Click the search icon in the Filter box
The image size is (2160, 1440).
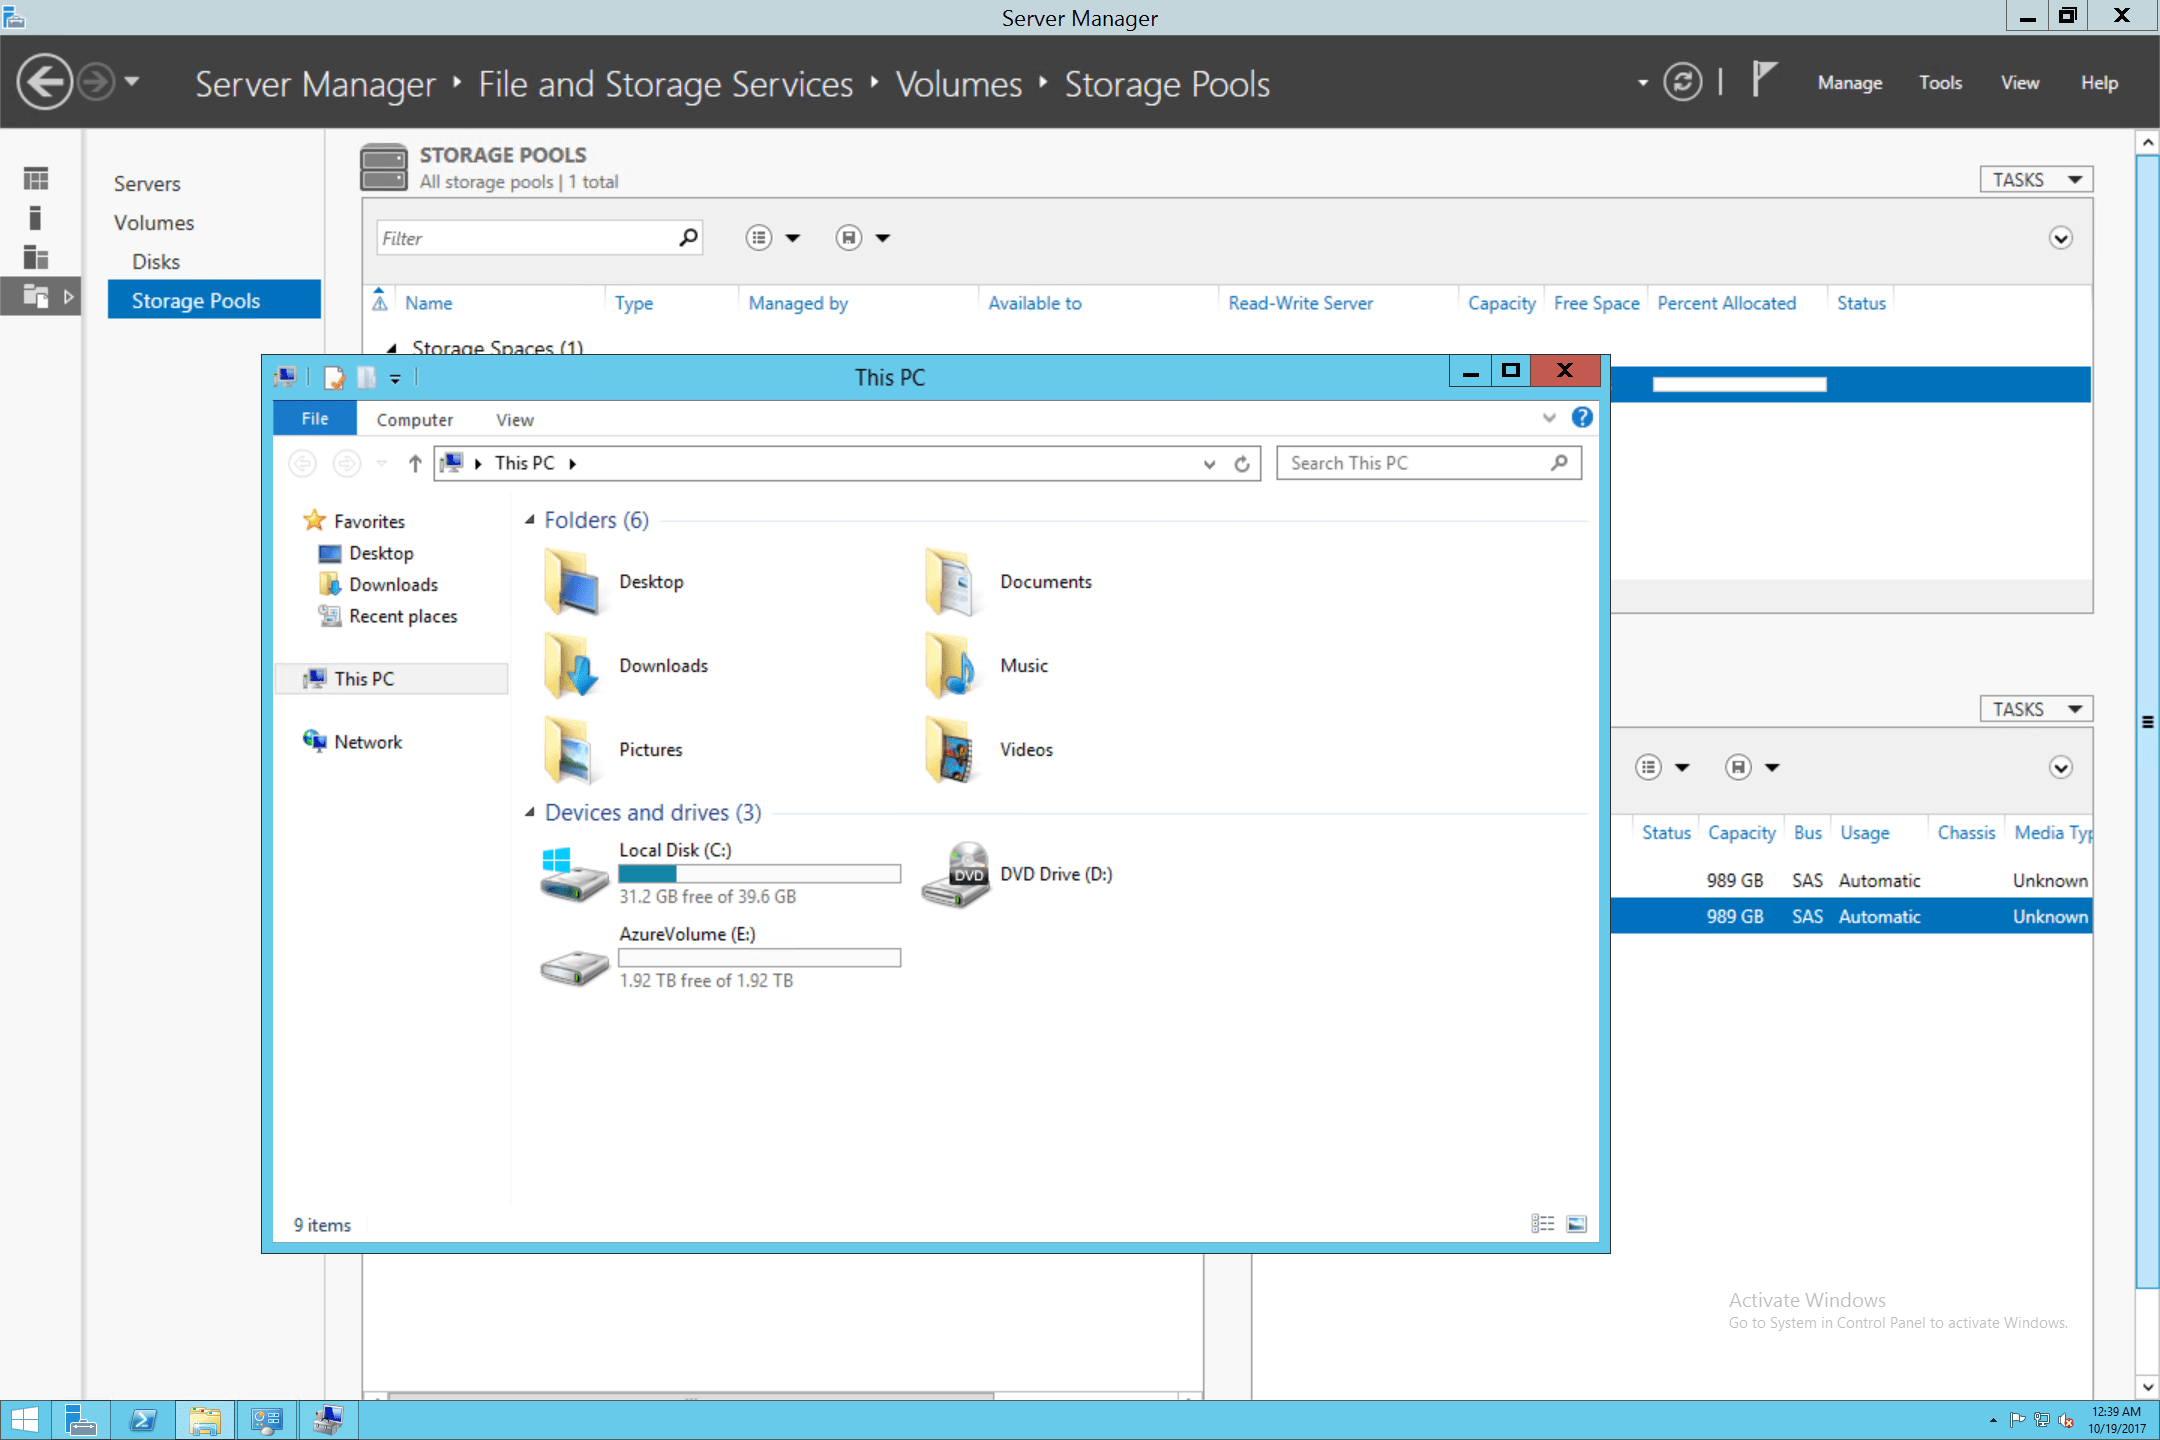[x=687, y=237]
